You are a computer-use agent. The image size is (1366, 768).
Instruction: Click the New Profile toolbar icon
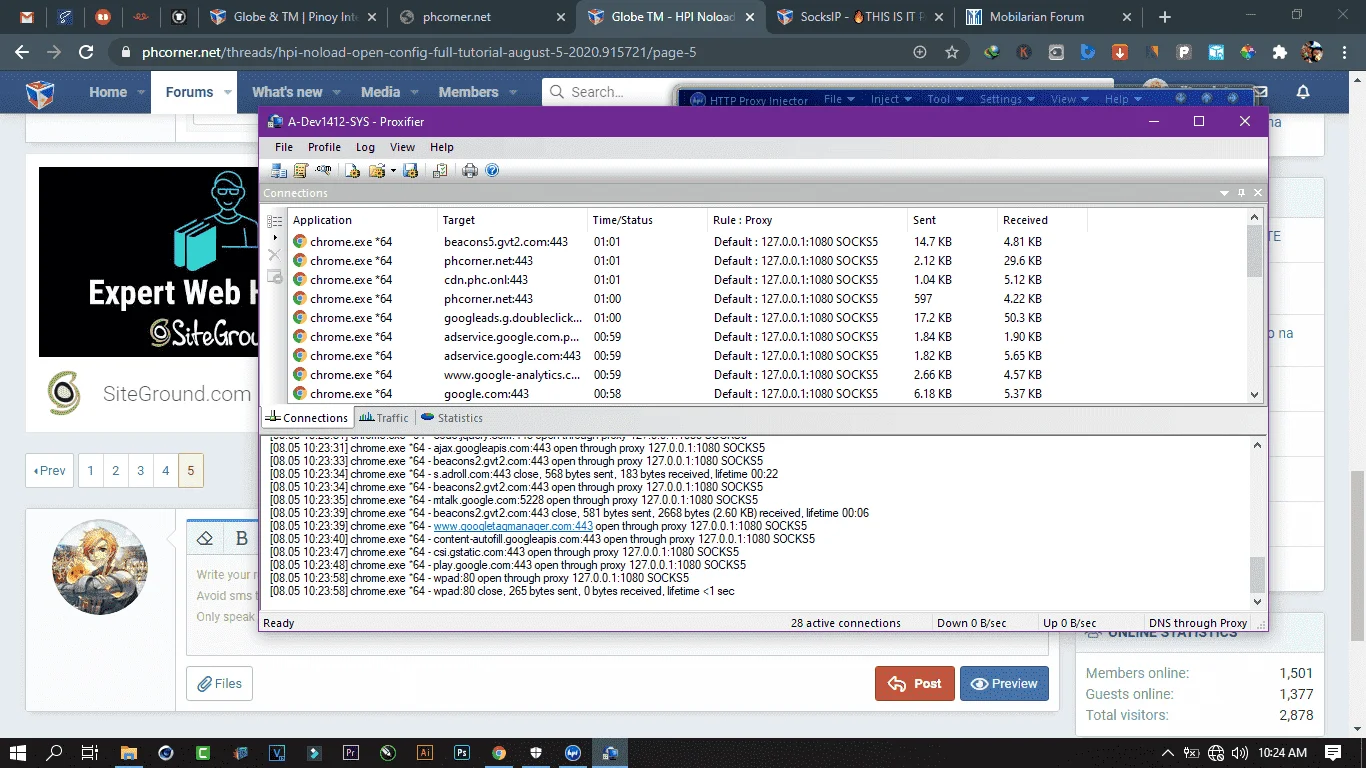(353, 171)
